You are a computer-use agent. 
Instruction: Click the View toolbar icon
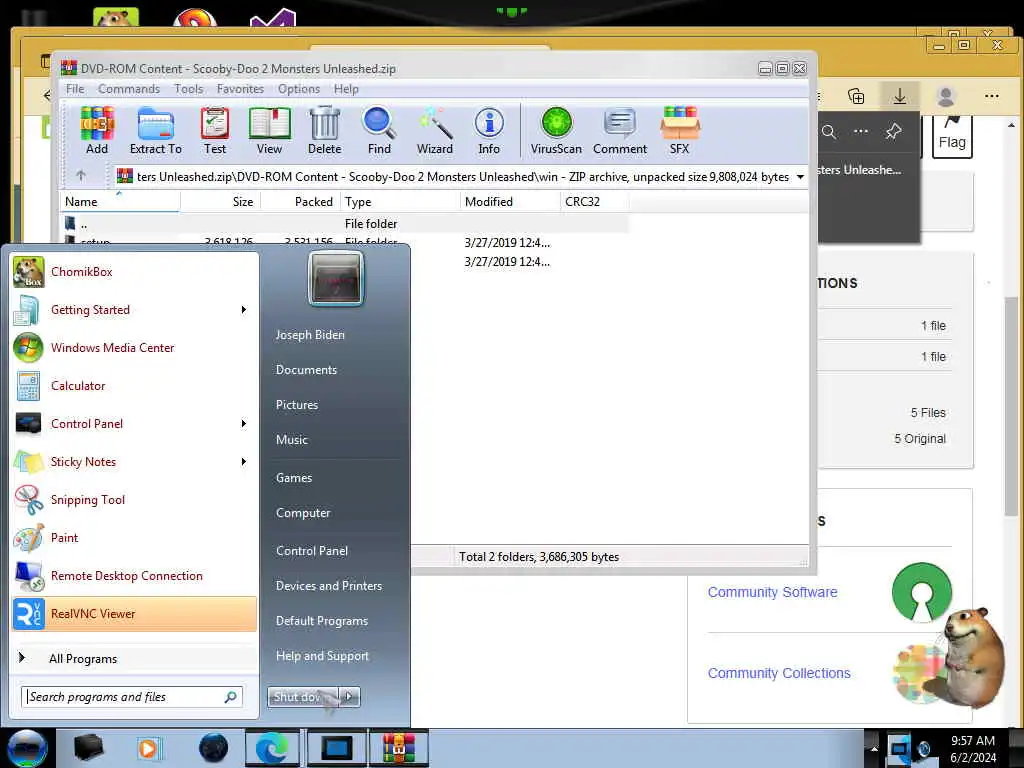[269, 130]
